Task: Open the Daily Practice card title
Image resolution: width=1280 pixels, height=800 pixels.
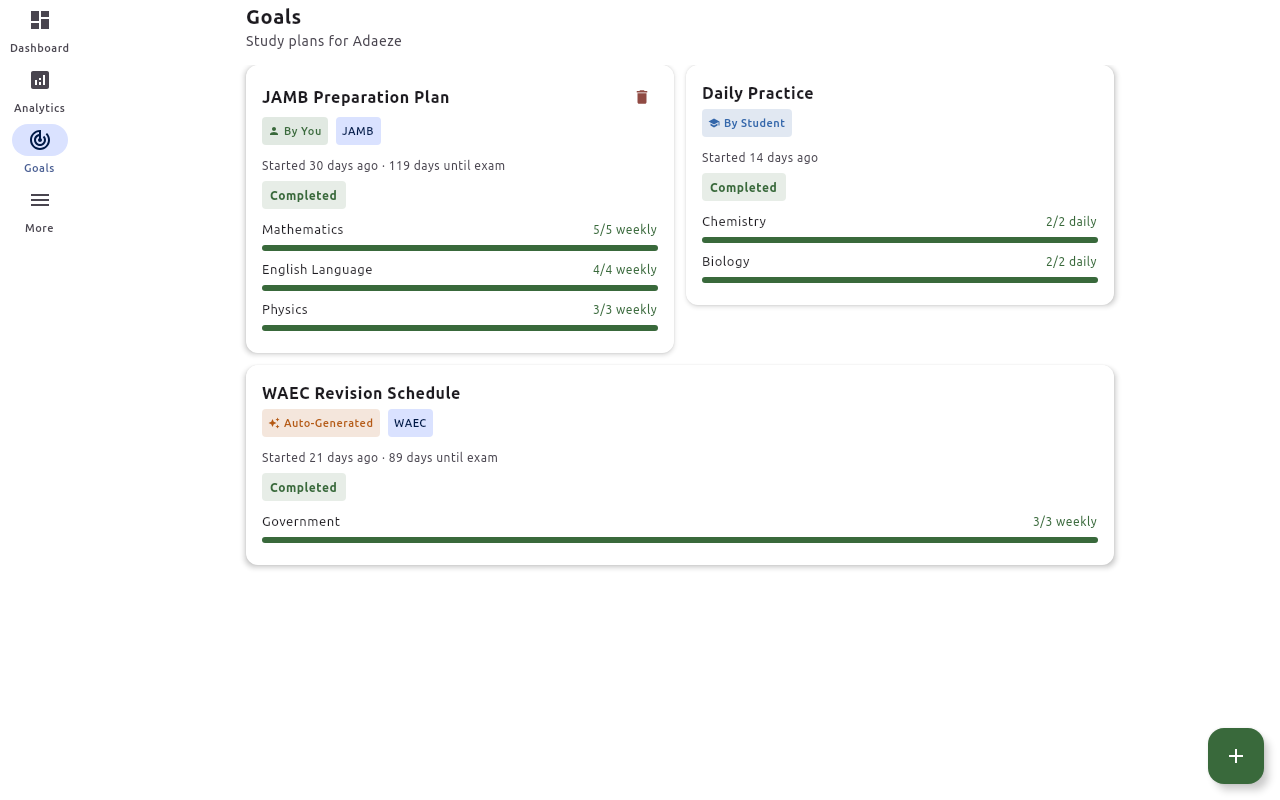Action: tap(757, 93)
